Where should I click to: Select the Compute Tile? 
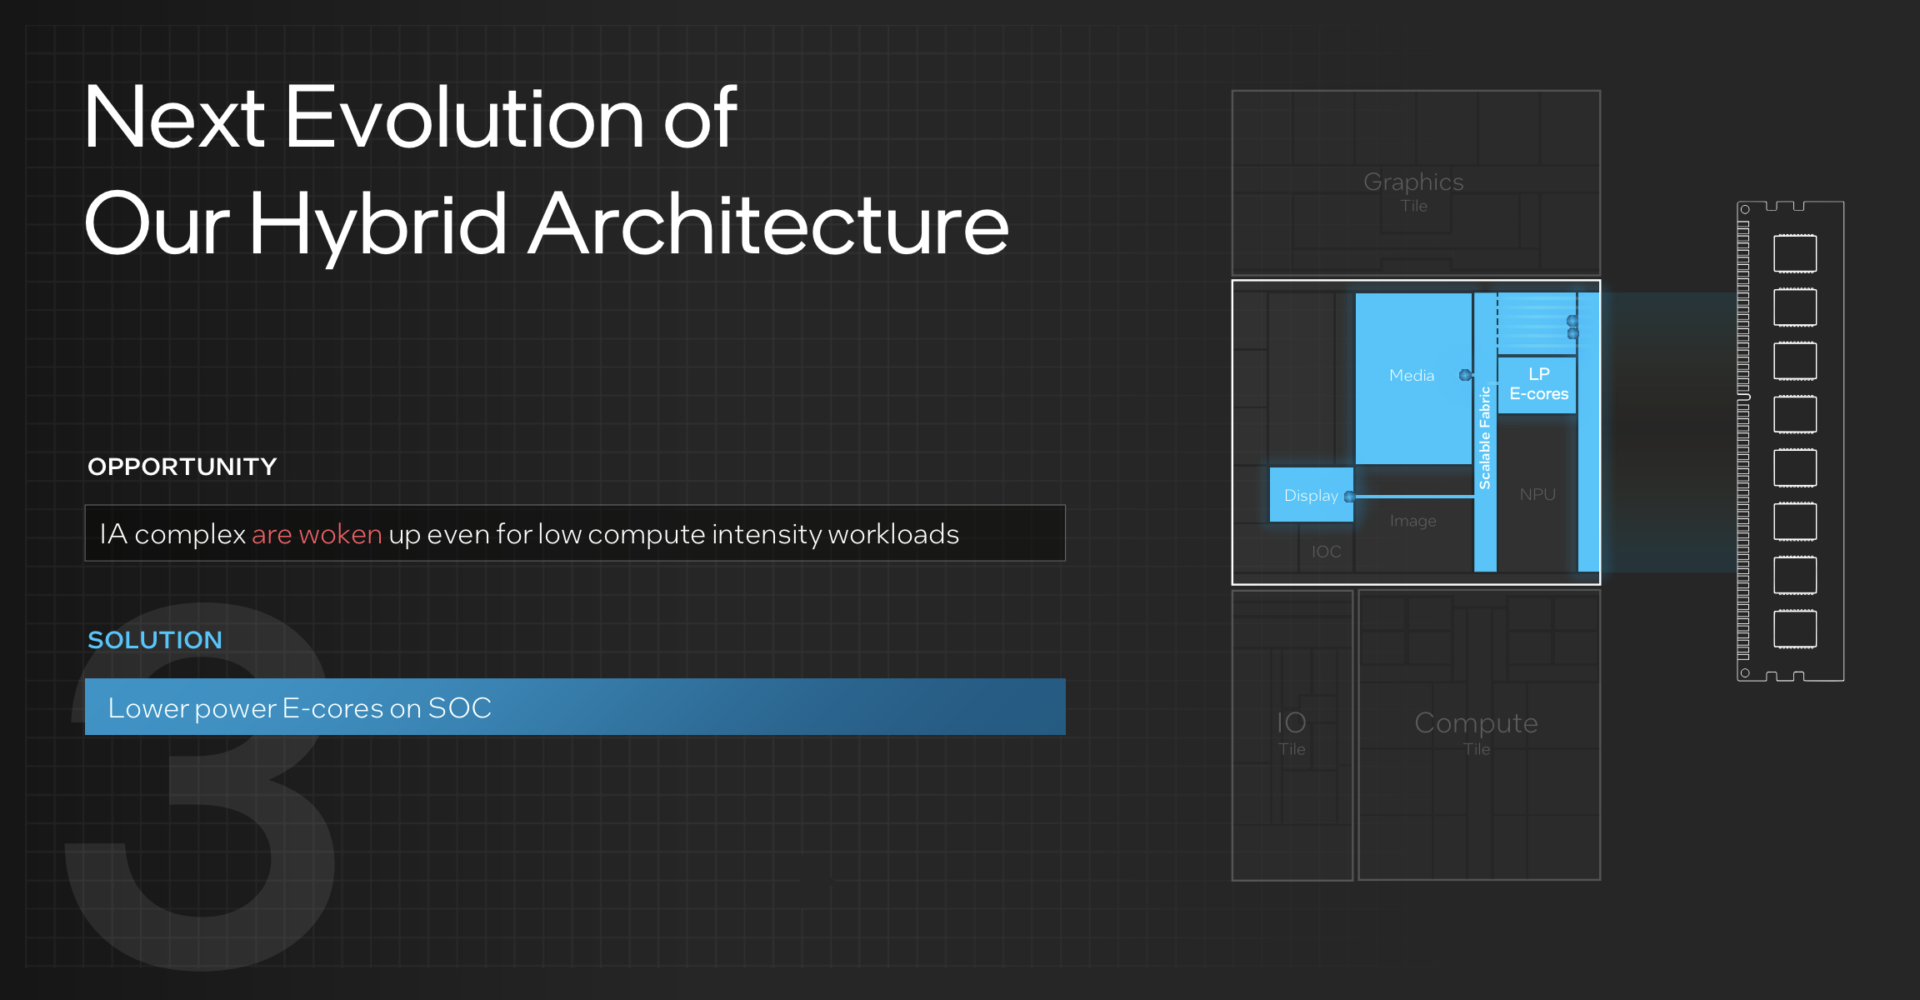click(1479, 735)
